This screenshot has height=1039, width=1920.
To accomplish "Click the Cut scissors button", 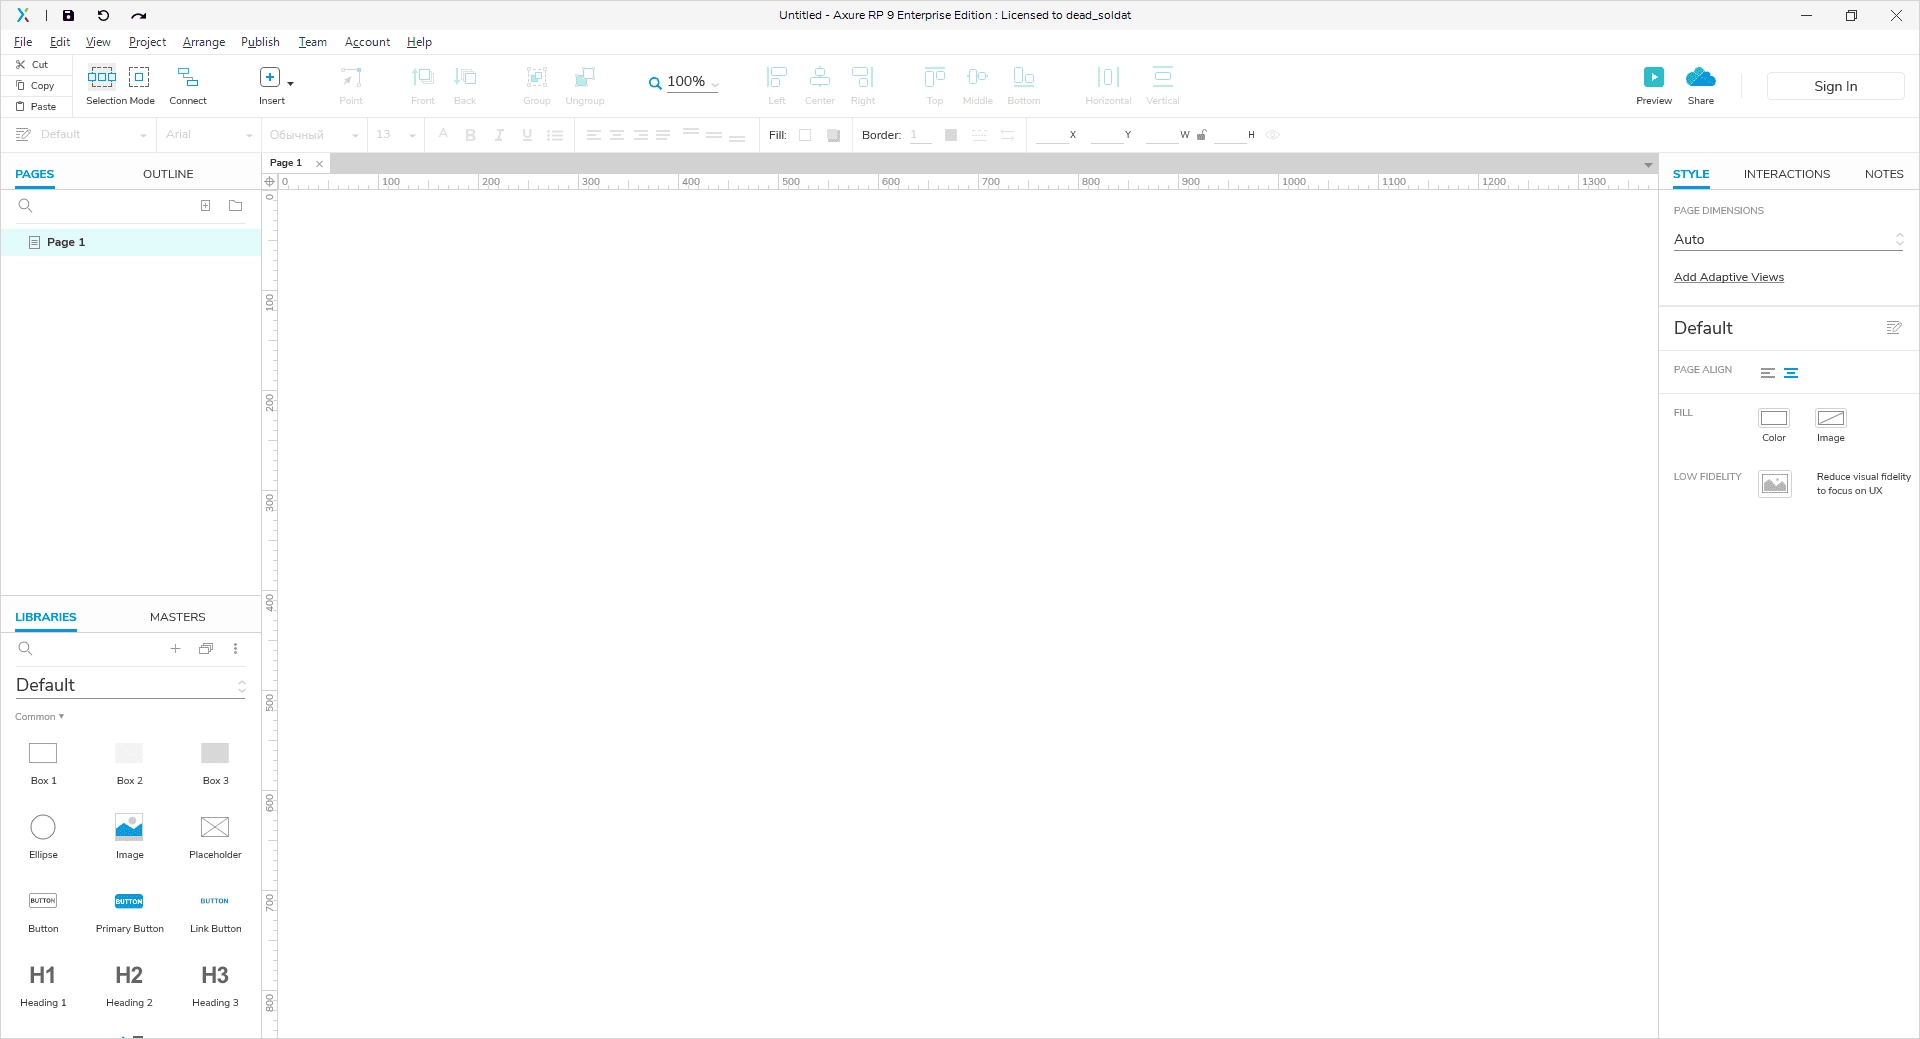I will [33, 64].
